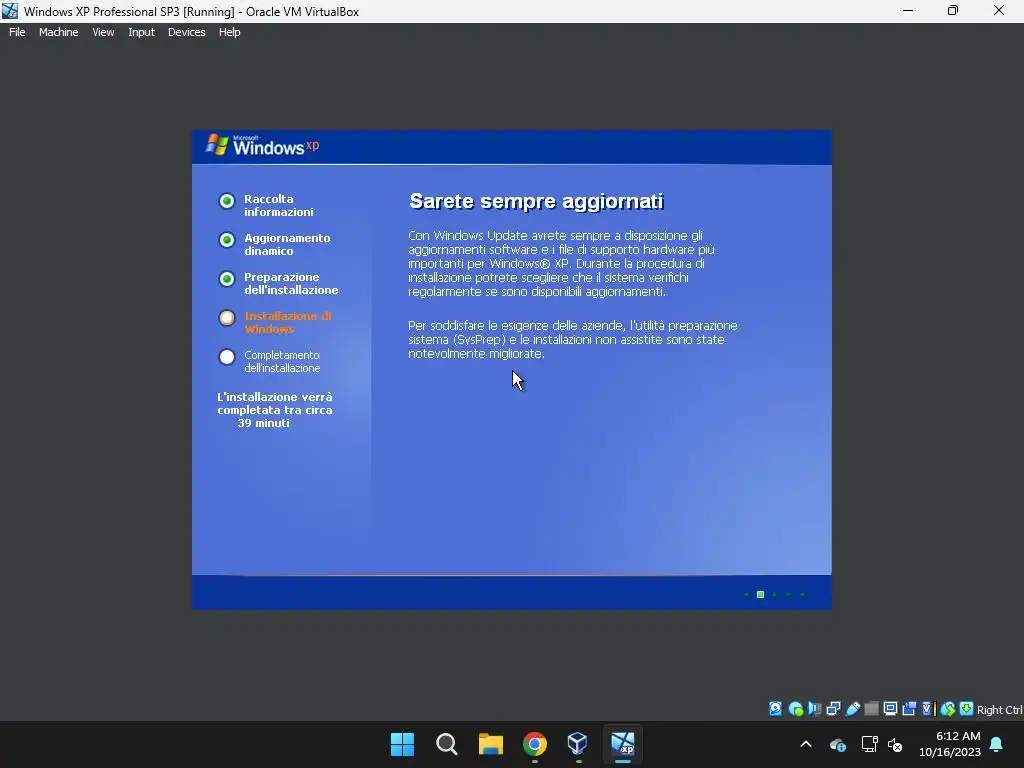Click the Installazione di Windows step indicator
Screen dimensions: 1024x768
pos(227,318)
